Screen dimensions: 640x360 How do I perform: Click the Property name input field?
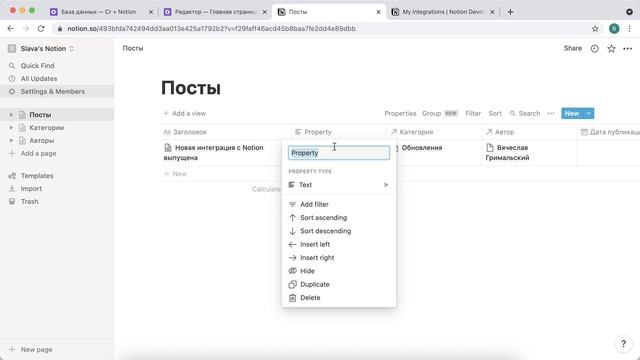coord(339,153)
